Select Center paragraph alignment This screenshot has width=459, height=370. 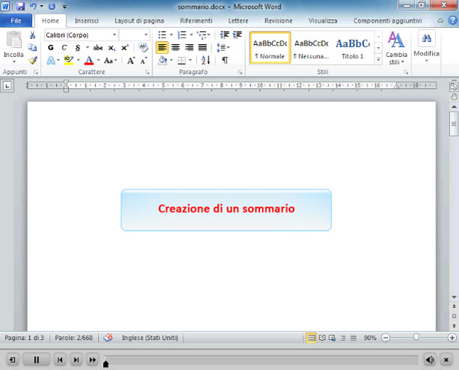click(x=176, y=48)
